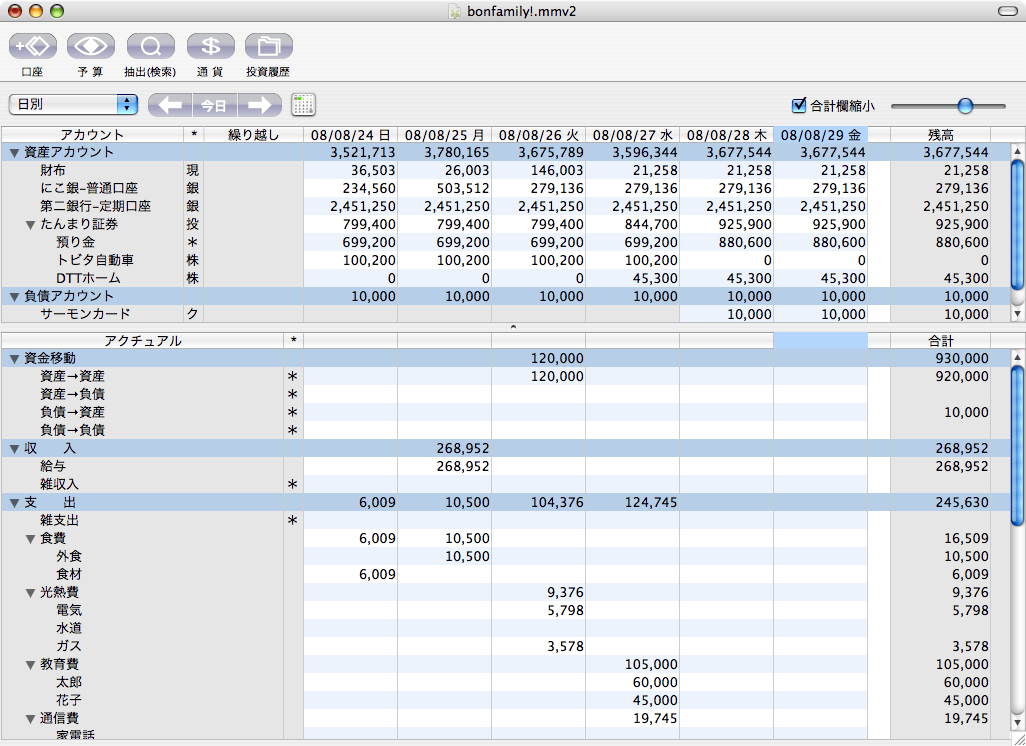Select the サーモンカード liability row
This screenshot has width=1026, height=746.
[504, 314]
